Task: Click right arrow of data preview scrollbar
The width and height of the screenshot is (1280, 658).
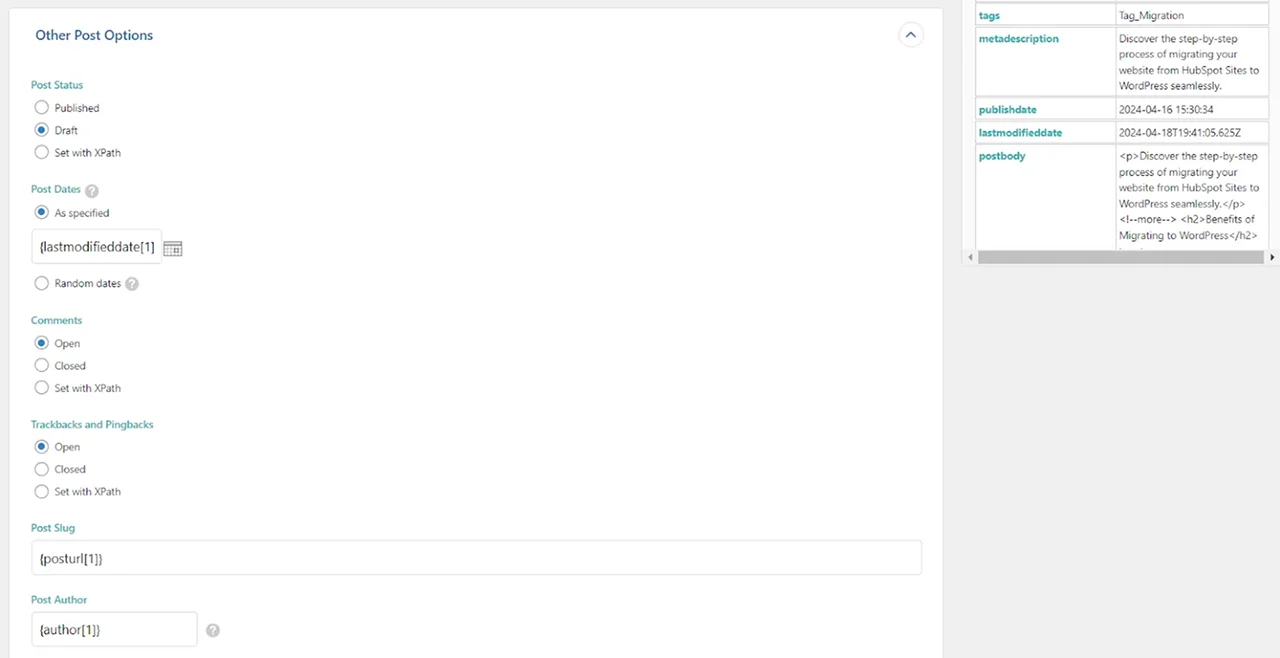Action: pos(1272,257)
